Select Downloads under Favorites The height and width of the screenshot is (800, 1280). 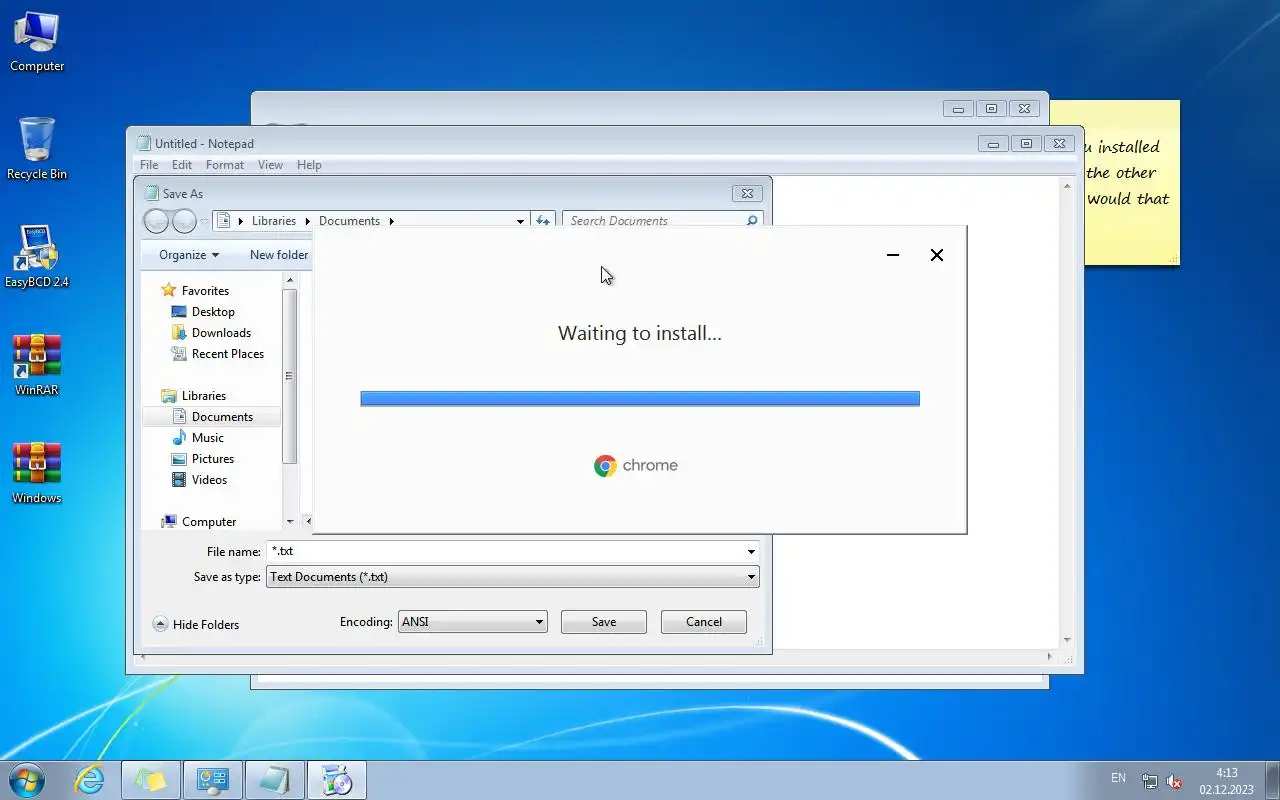[221, 333]
